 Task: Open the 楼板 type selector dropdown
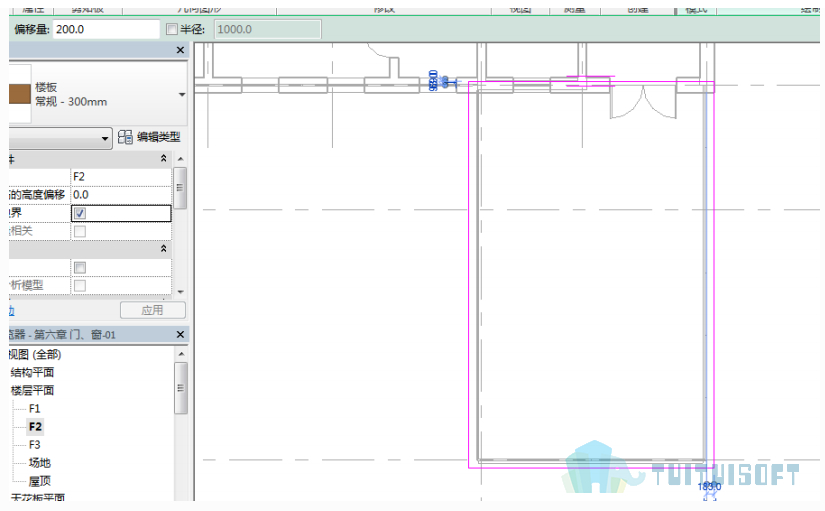point(182,95)
